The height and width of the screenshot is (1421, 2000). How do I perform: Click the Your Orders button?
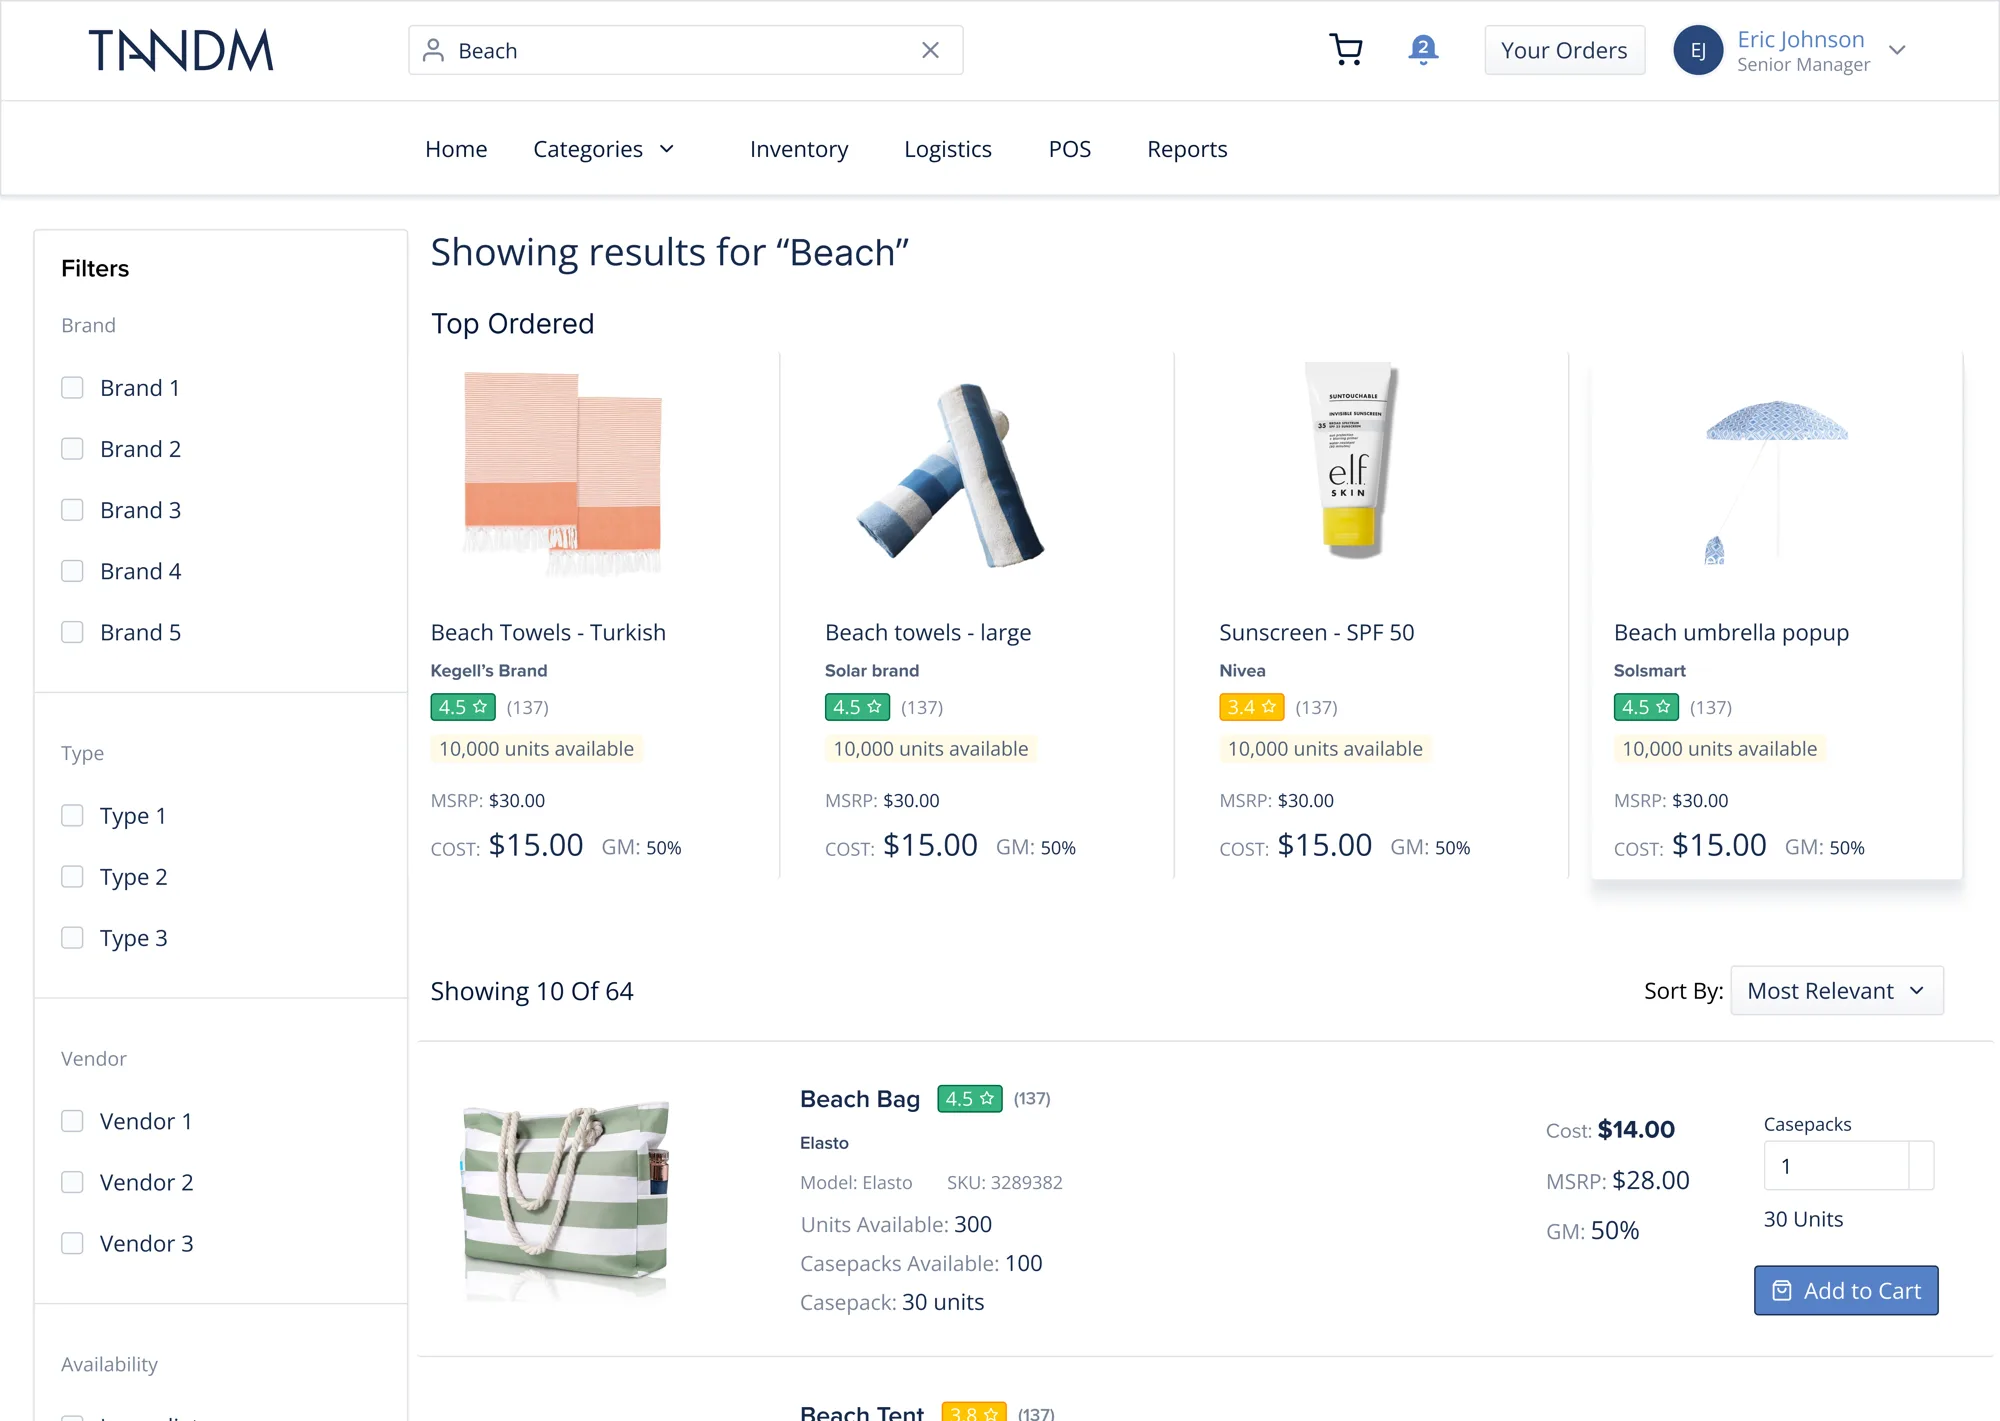1564,50
